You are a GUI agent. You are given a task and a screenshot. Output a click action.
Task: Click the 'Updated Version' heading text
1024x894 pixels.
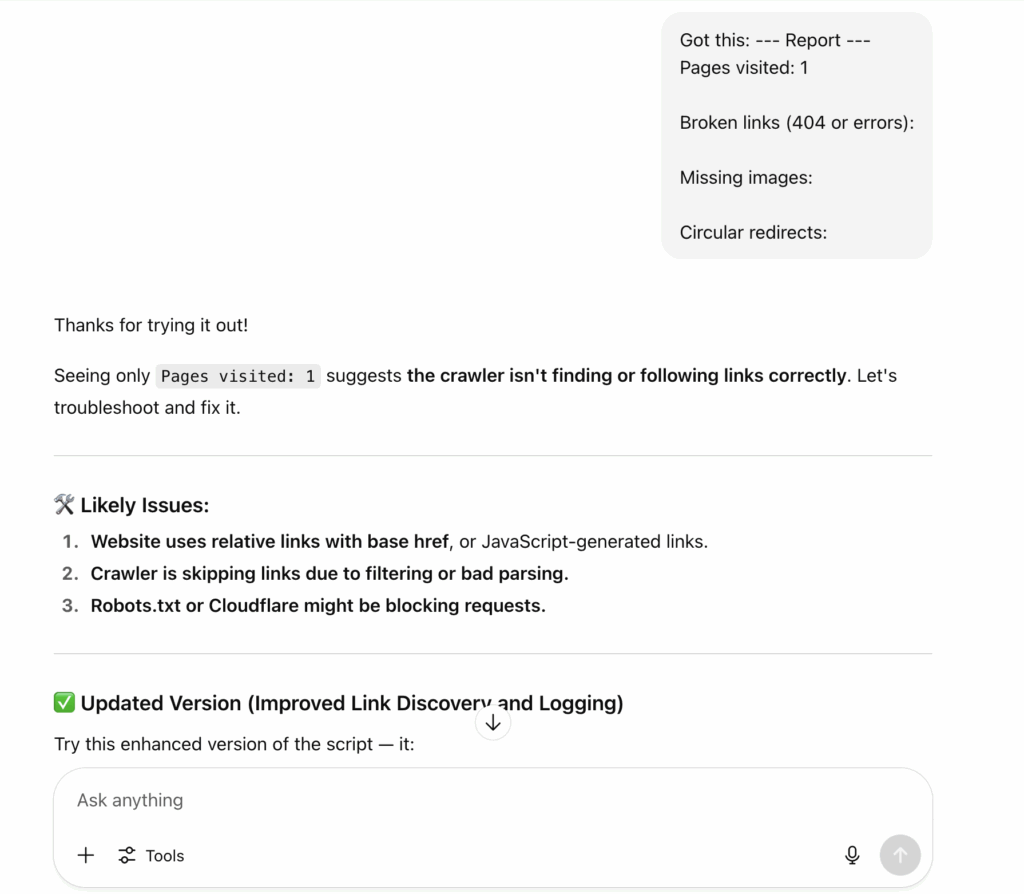[352, 703]
